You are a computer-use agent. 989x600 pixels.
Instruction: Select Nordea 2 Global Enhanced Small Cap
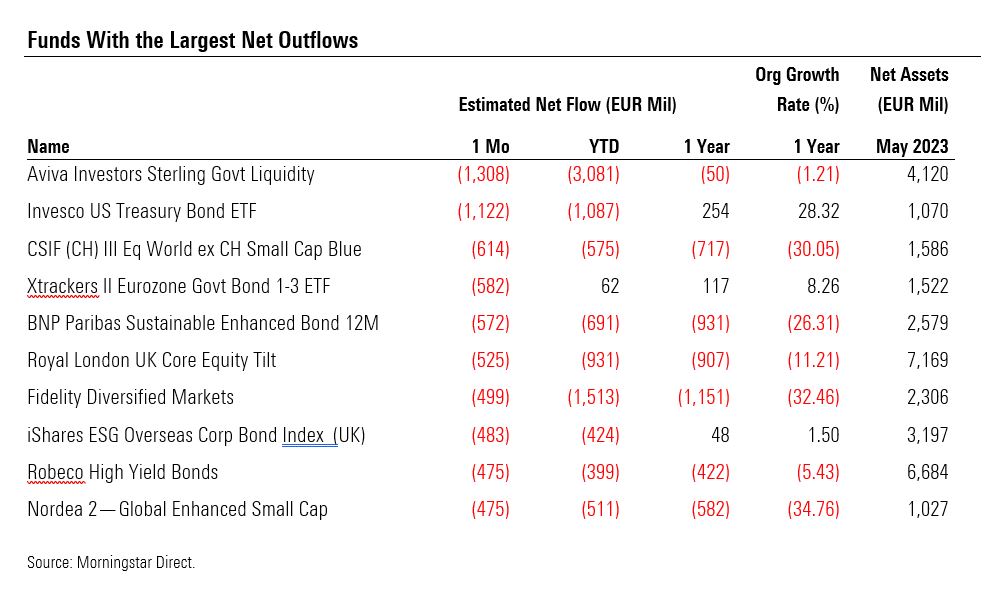click(x=177, y=509)
